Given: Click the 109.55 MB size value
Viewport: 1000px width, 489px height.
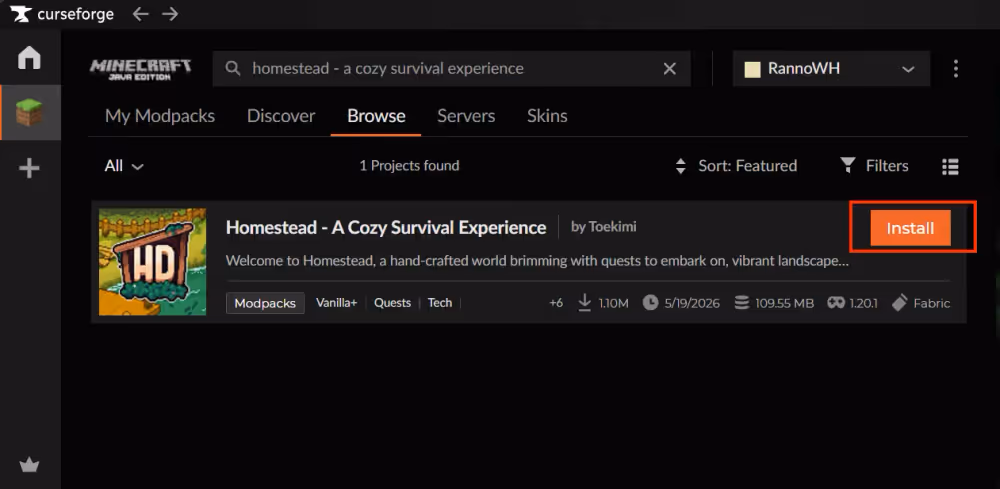Looking at the screenshot, I should point(784,303).
